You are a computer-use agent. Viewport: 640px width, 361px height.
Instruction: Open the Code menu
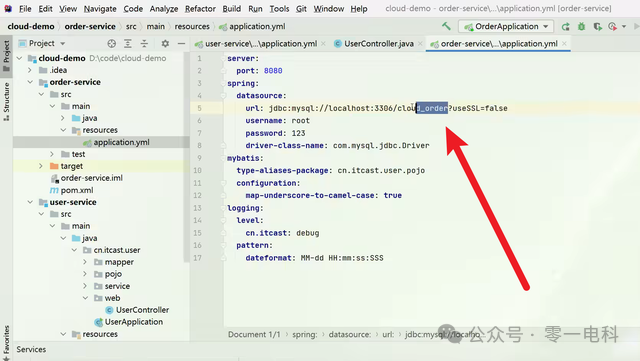click(x=133, y=9)
